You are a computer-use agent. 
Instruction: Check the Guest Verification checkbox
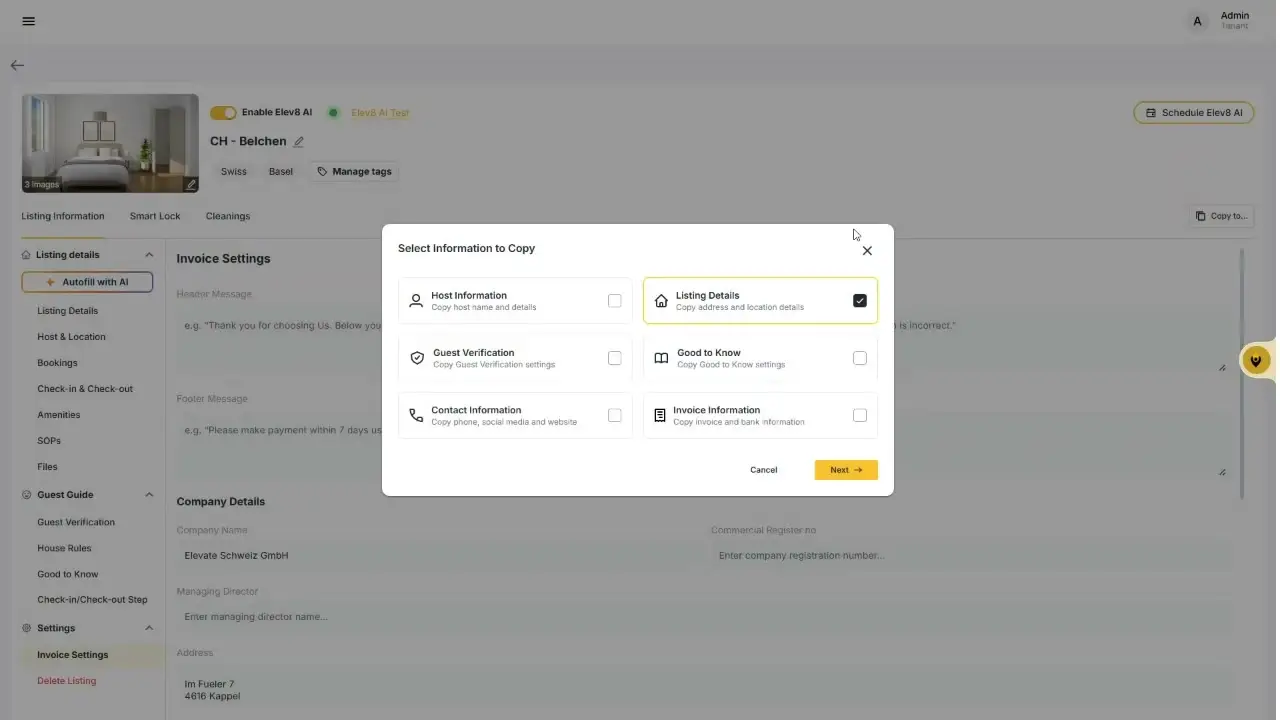[615, 358]
